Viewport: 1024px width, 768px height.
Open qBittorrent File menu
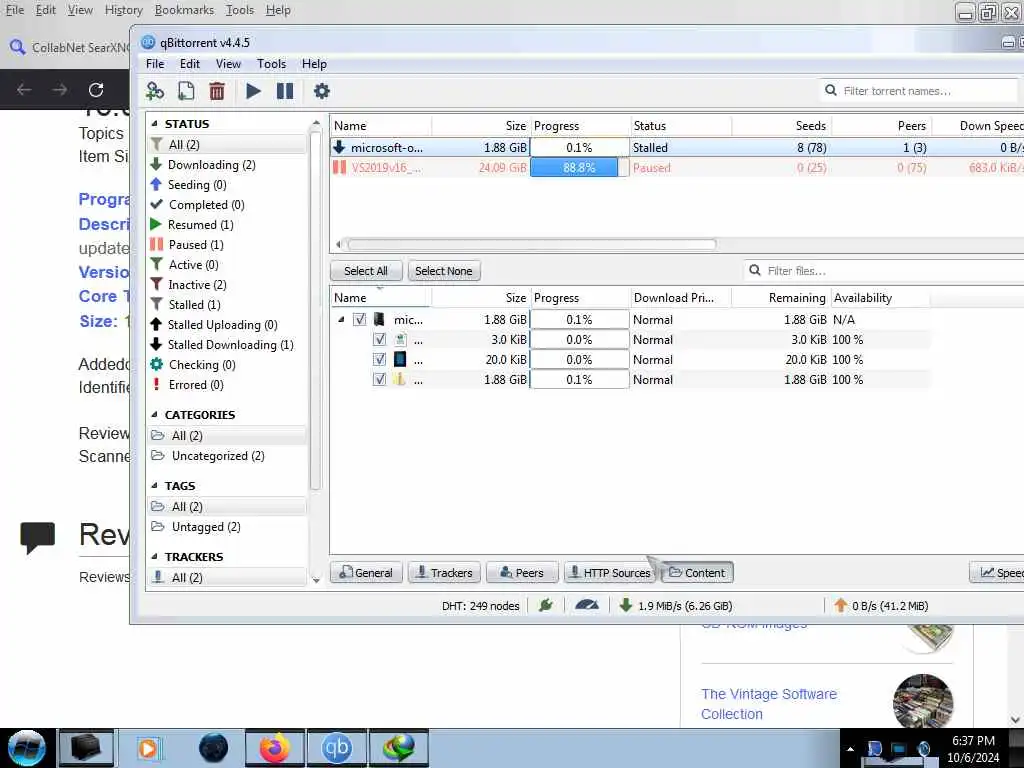tap(155, 64)
